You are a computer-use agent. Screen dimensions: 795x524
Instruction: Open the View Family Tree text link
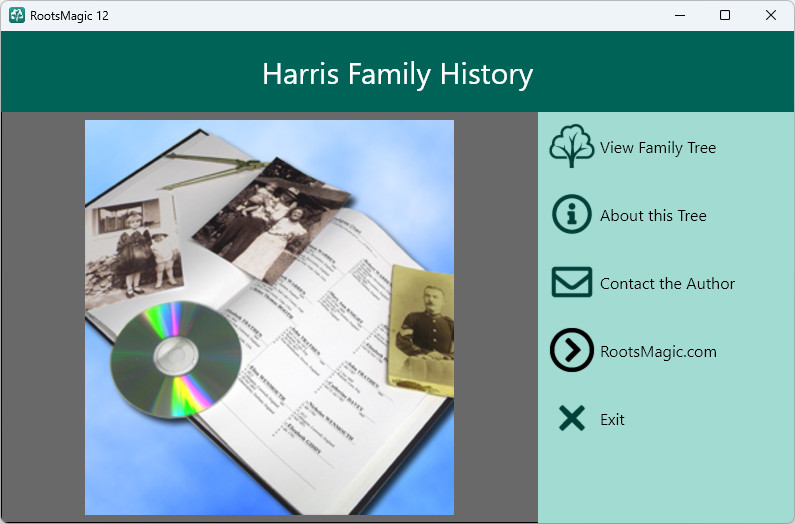658,148
